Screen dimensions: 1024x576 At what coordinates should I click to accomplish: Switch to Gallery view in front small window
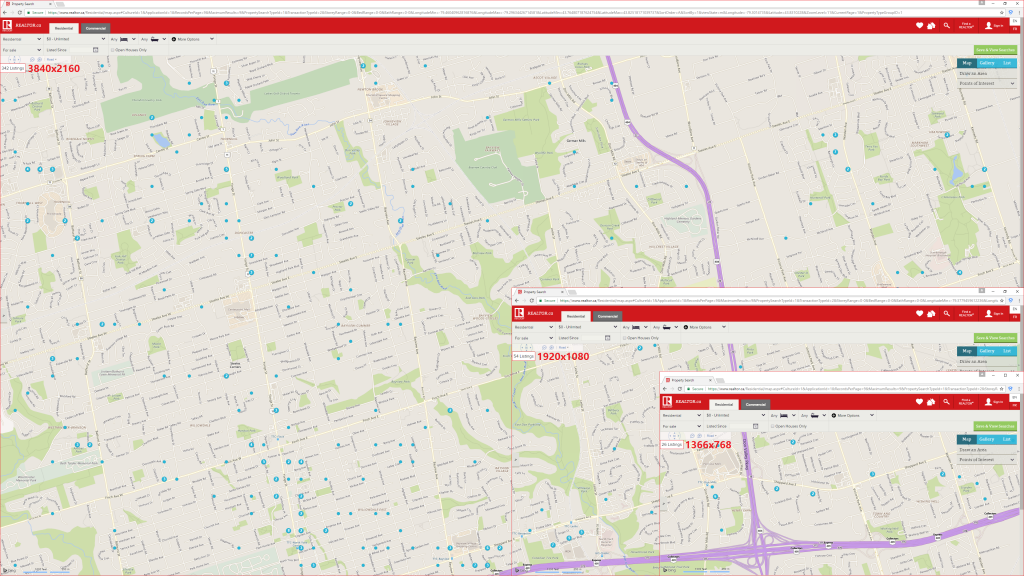987,440
